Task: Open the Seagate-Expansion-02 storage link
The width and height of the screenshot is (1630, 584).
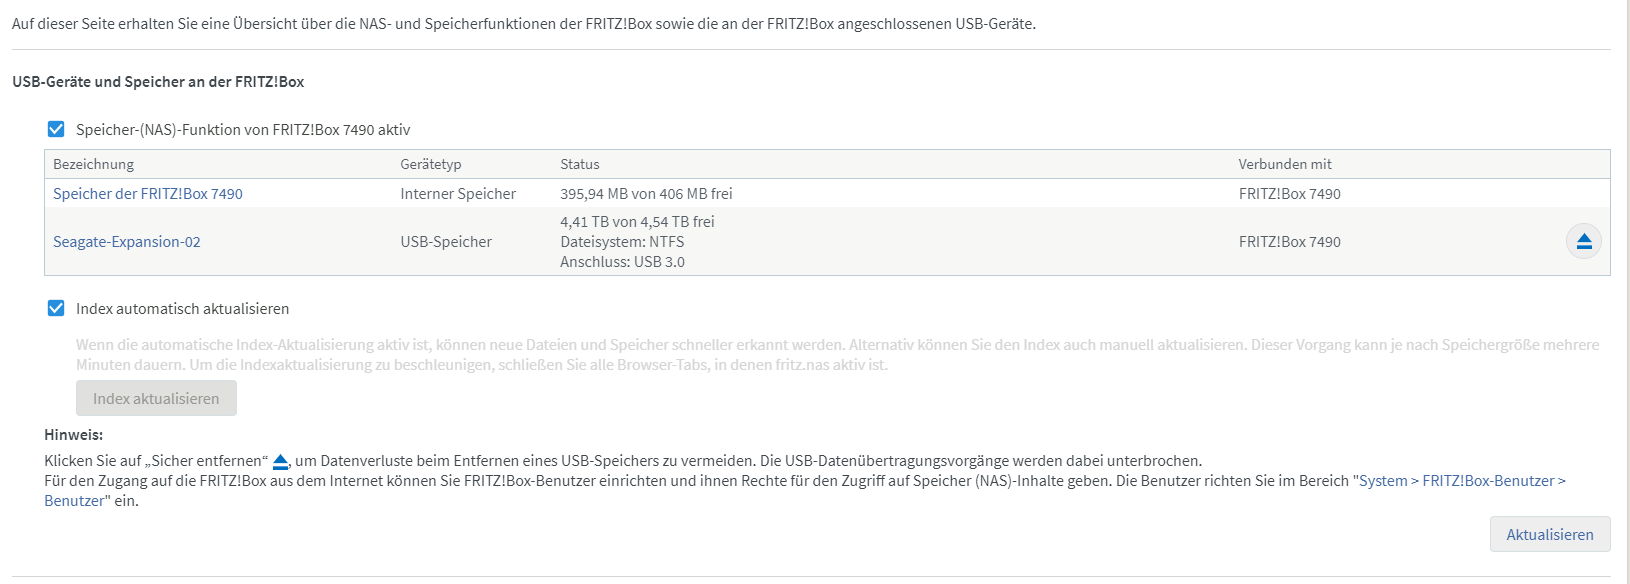Action: (127, 242)
